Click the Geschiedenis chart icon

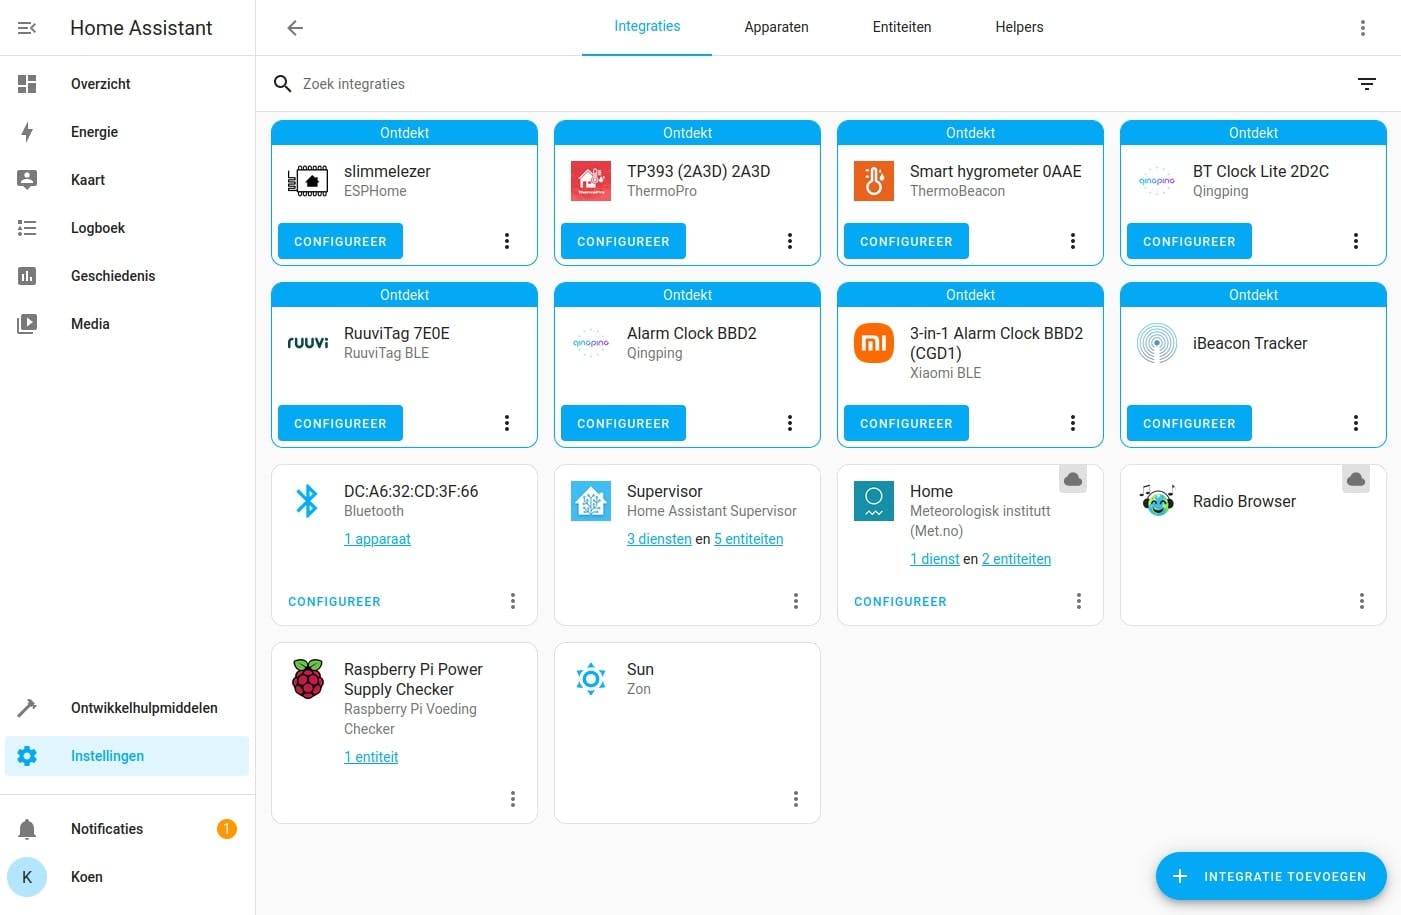tap(27, 276)
